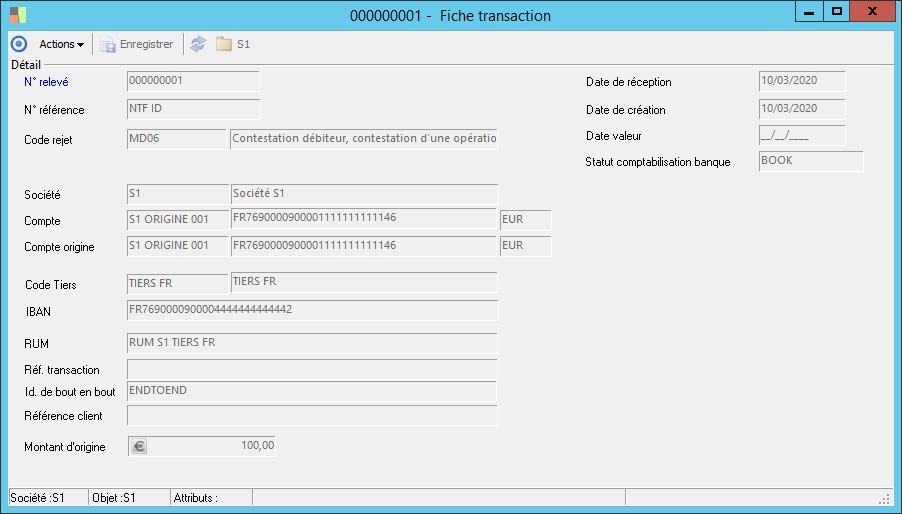Click the resize grip in status bar corner

coord(885,499)
